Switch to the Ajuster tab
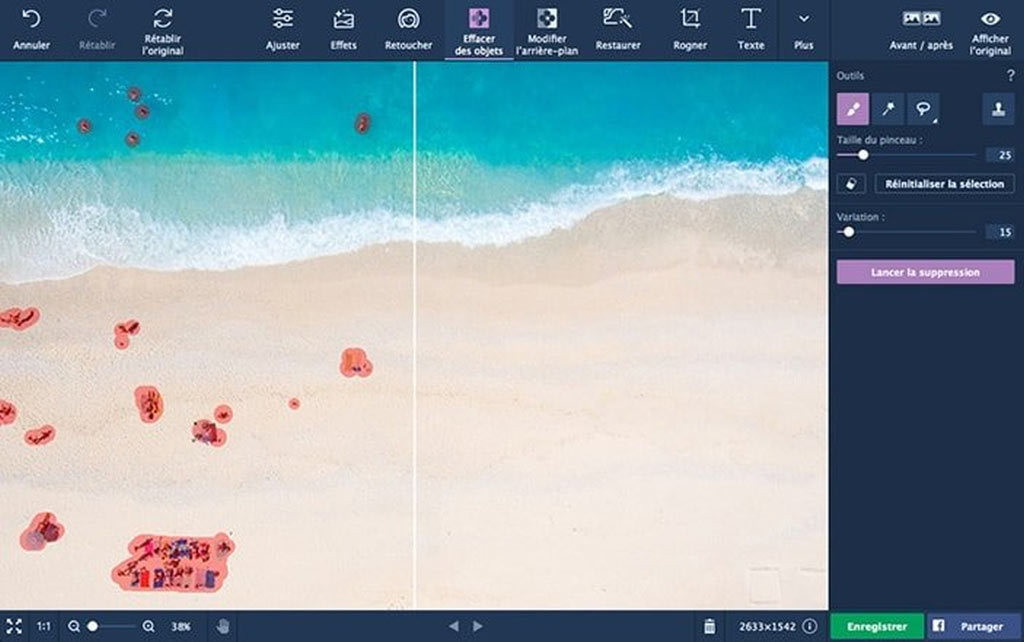The image size is (1024, 642). click(x=283, y=29)
